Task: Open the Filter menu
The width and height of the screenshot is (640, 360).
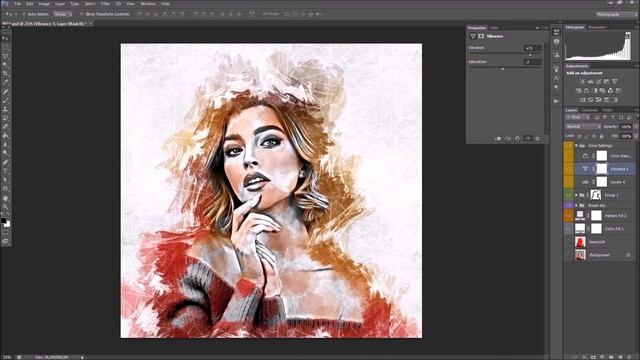Action: pyautogui.click(x=105, y=4)
